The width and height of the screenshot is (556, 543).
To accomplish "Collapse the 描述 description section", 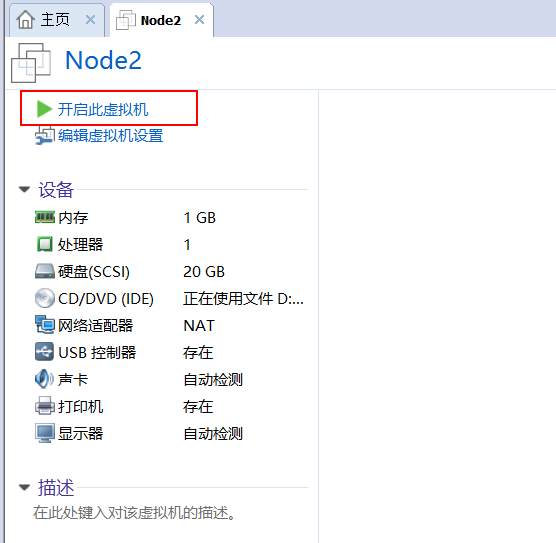I will [24, 488].
